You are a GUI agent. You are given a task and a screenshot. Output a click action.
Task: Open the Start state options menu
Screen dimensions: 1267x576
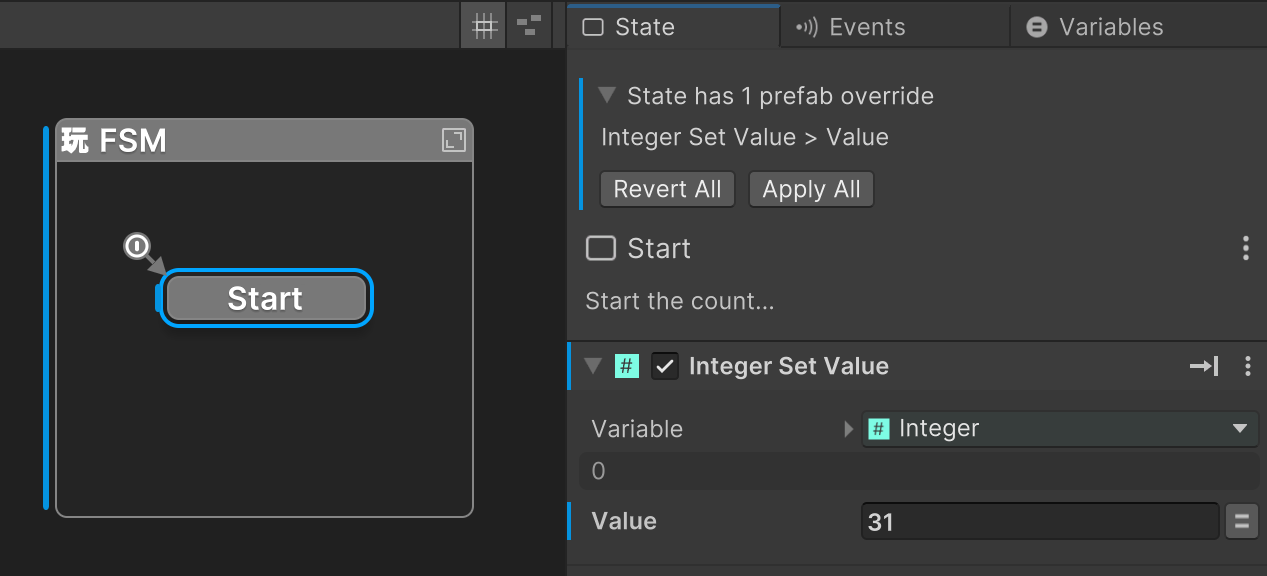pyautogui.click(x=1245, y=248)
